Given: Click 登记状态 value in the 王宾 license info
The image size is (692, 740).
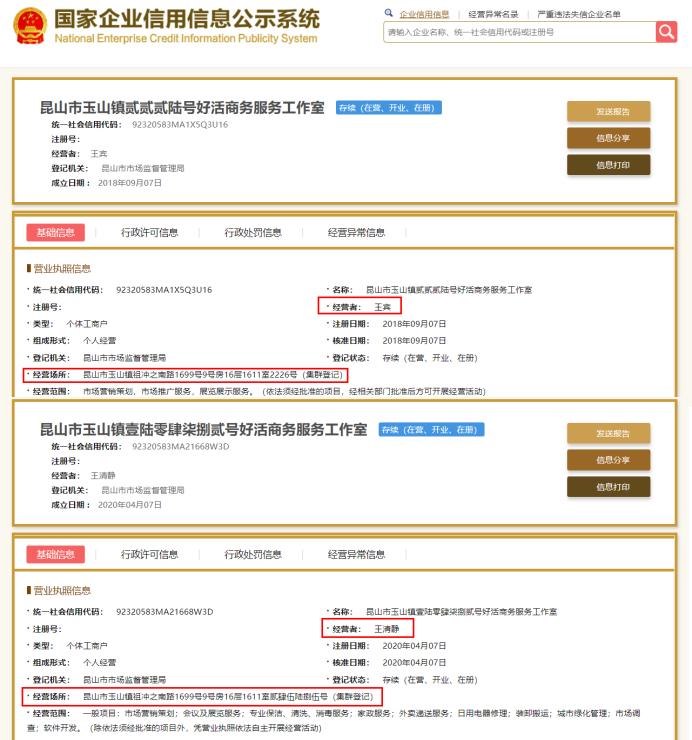Looking at the screenshot, I should tap(430, 358).
